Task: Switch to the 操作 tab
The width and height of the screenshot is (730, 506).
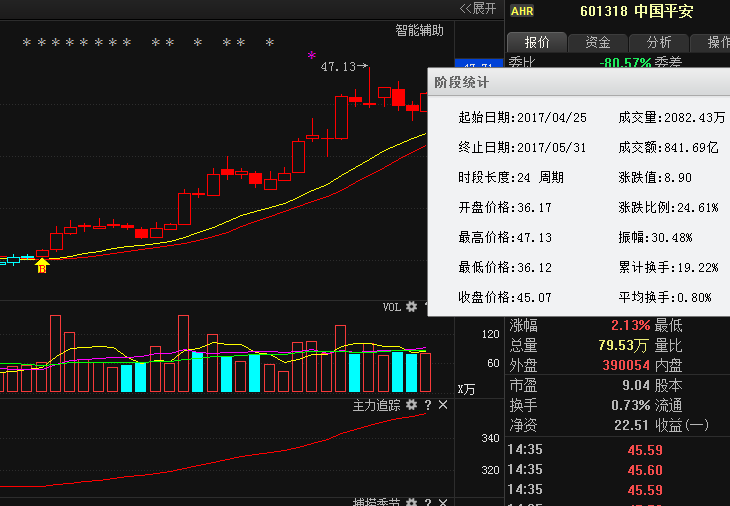Action: click(x=712, y=42)
